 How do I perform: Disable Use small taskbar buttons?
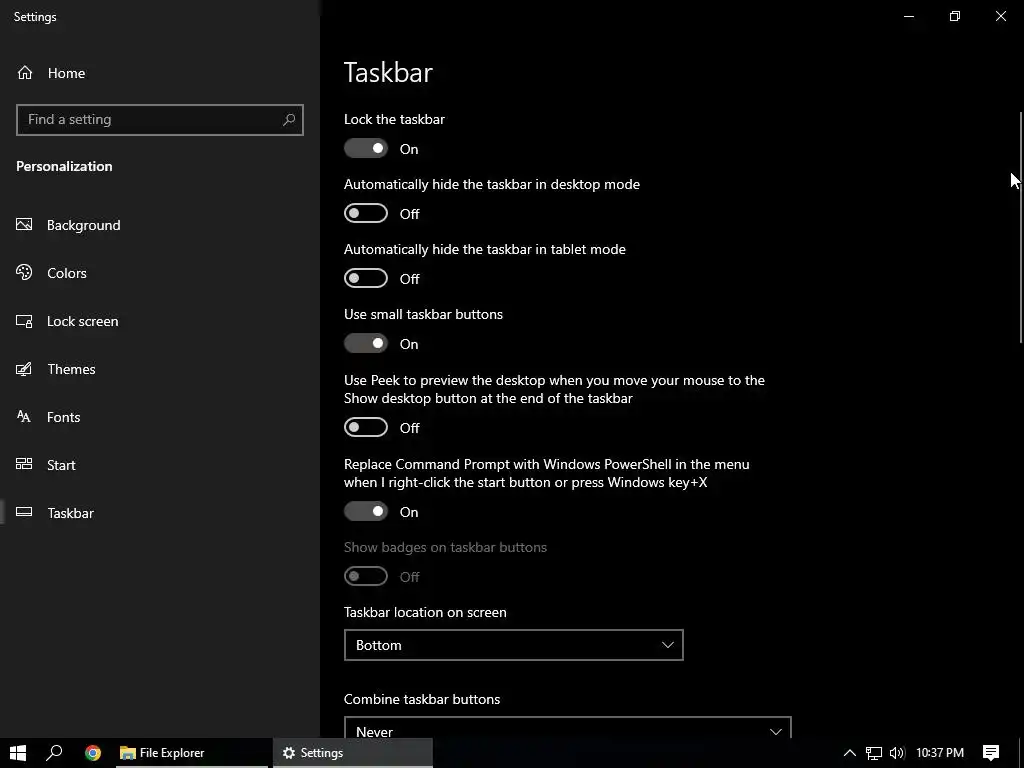[x=366, y=344]
